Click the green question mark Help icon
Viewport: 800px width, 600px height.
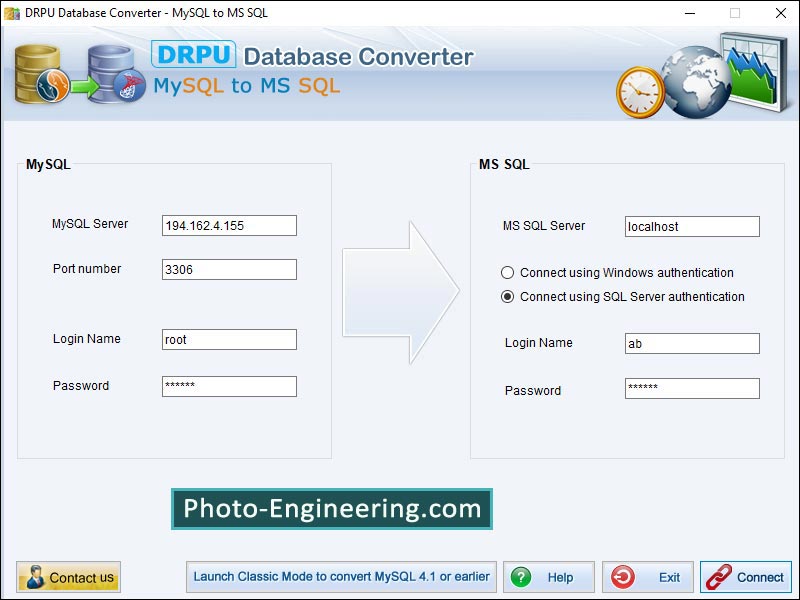pos(520,577)
